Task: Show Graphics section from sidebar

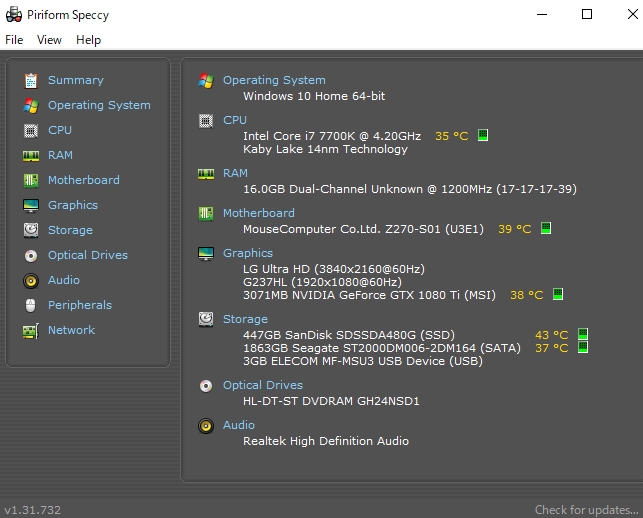Action: [x=73, y=205]
